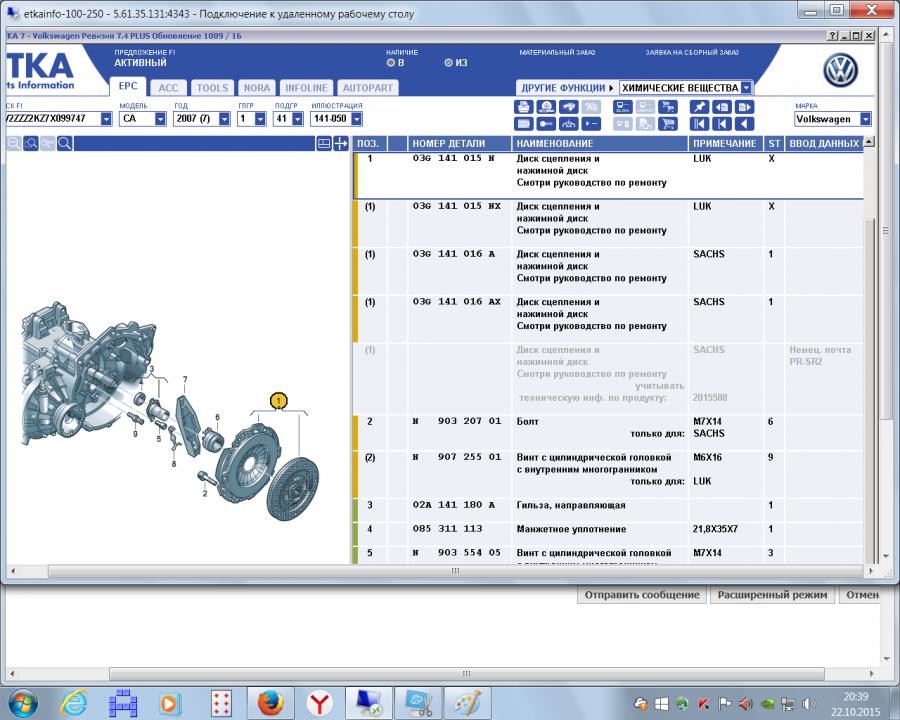Select the 'ИЗ' availability radio button
900x720 pixels.
point(449,63)
